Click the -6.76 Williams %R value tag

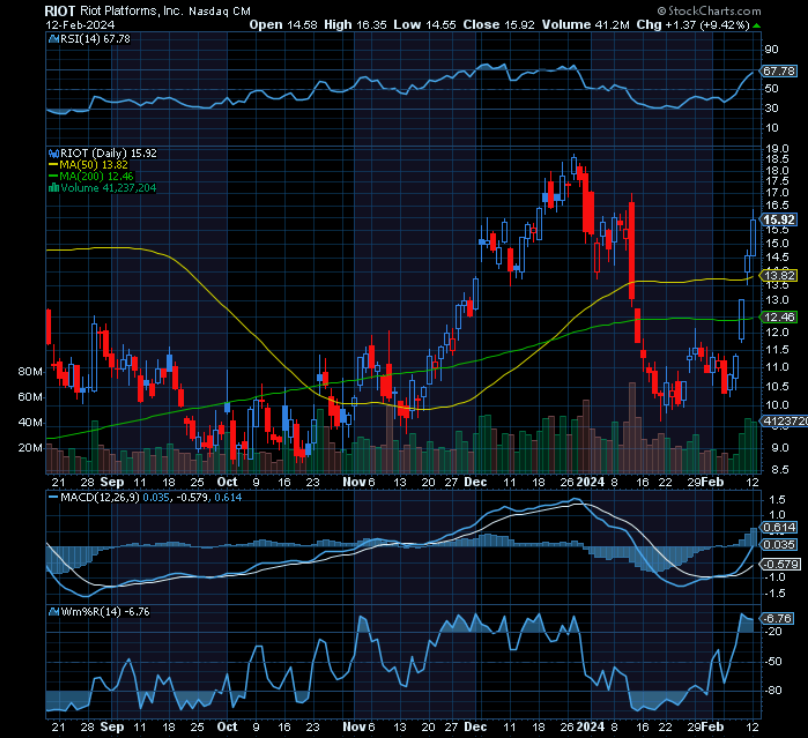click(779, 618)
